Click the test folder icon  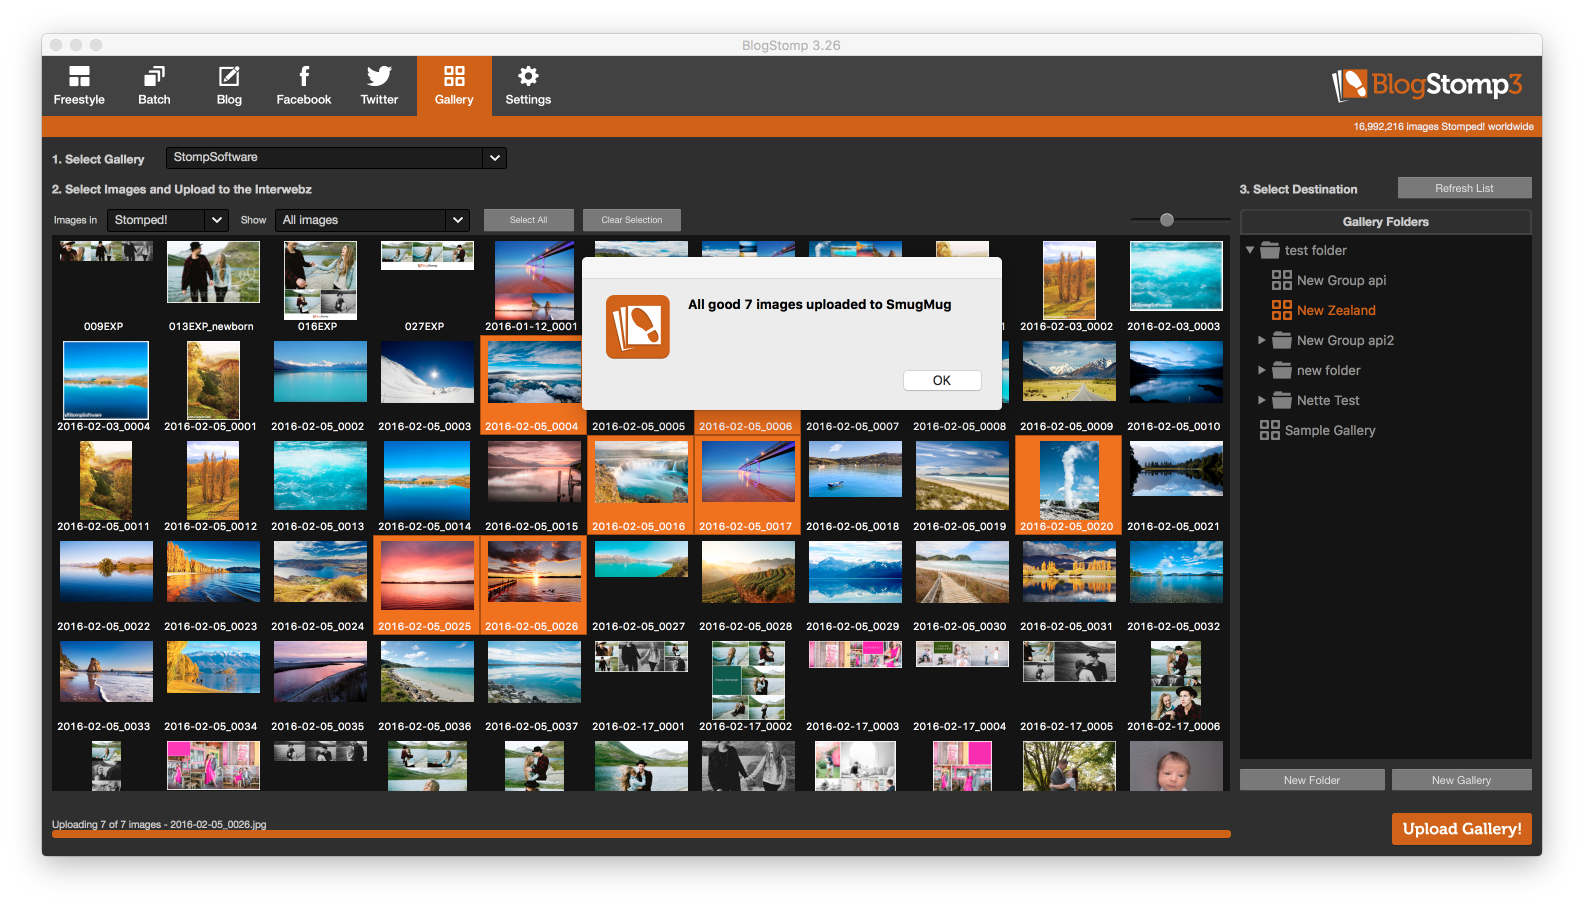(x=1270, y=250)
